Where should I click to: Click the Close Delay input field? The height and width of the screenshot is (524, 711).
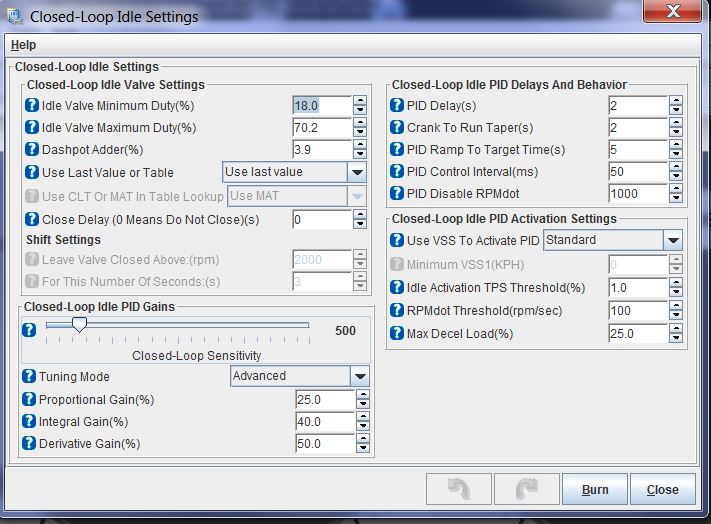[x=322, y=220]
